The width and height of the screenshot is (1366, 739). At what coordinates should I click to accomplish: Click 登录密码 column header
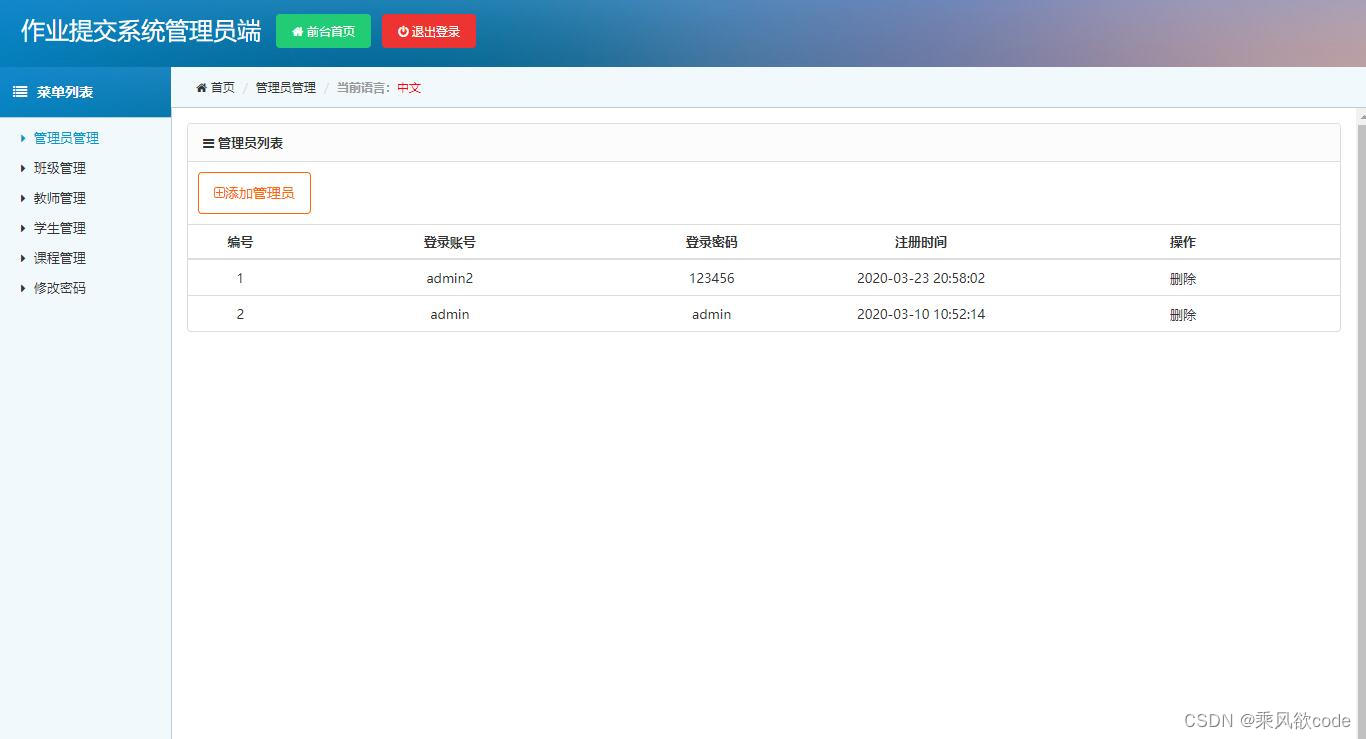point(711,242)
